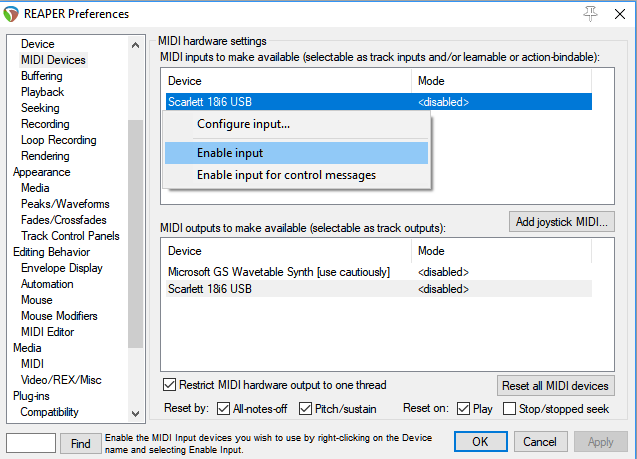The width and height of the screenshot is (637, 459).
Task: Open the Playback preferences page
Action: [43, 92]
